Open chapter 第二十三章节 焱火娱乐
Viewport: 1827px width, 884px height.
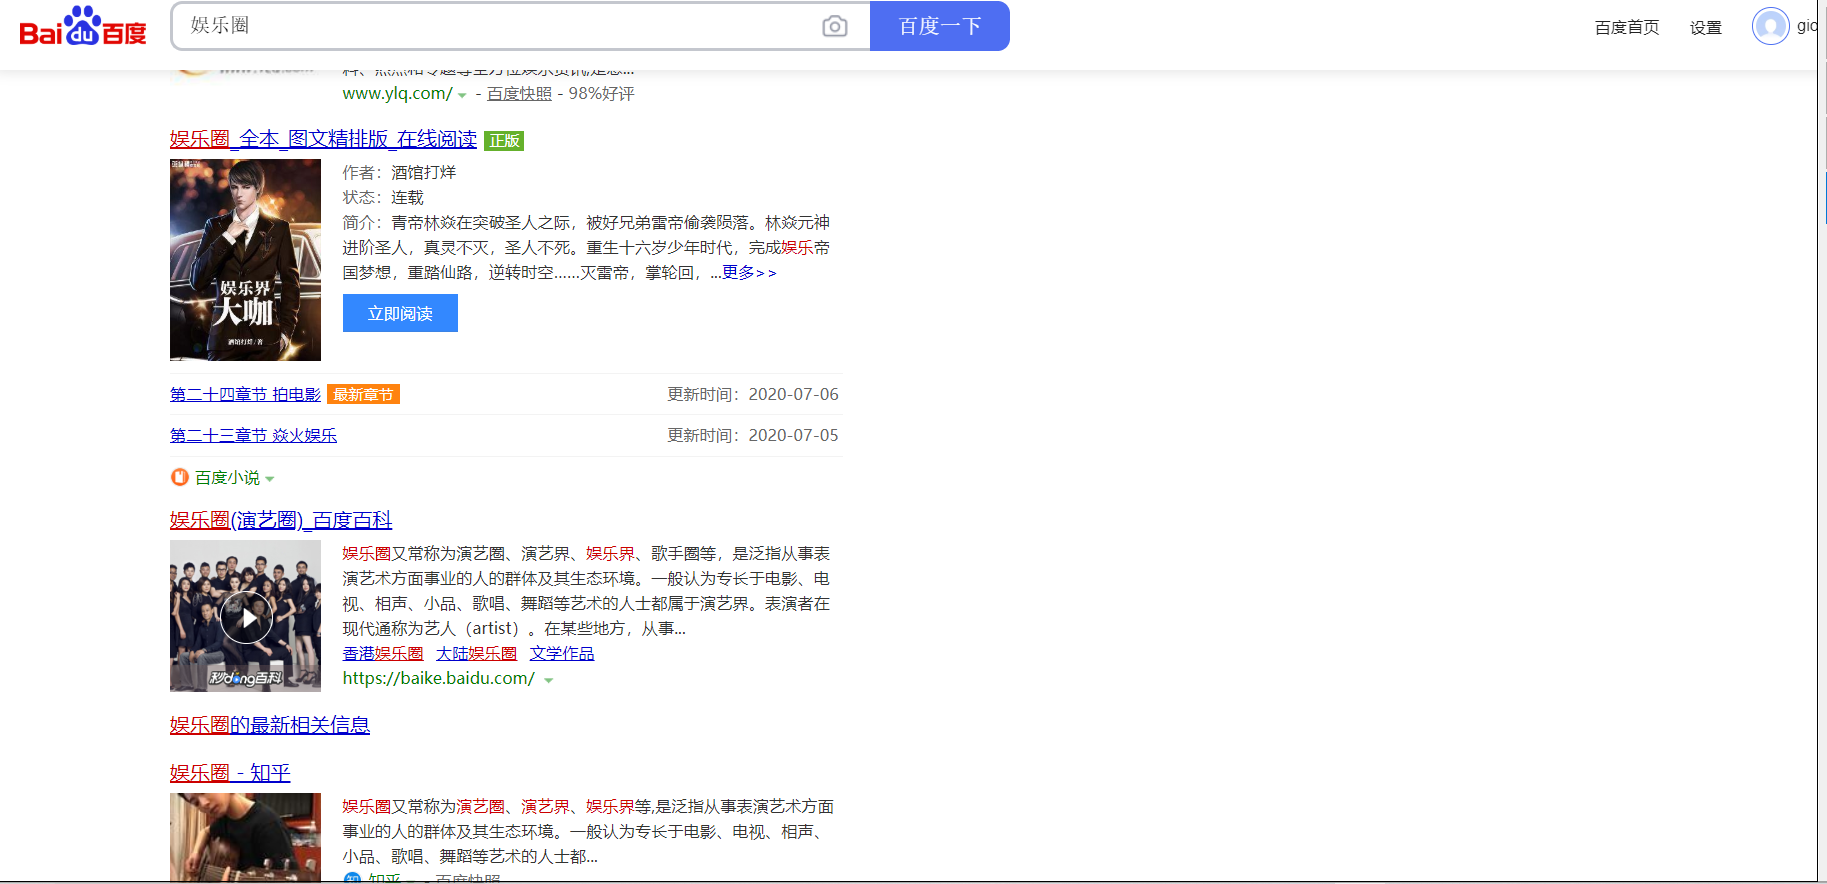[253, 435]
